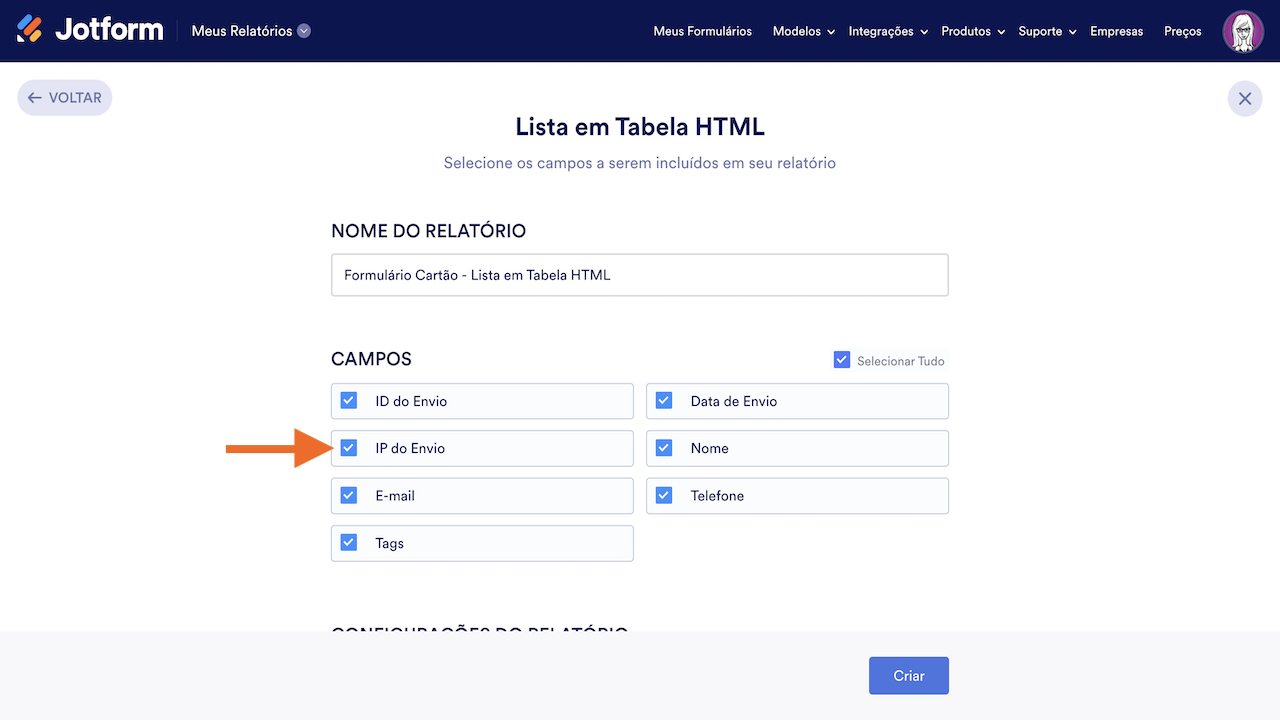Open the Empresas page
1280x720 pixels.
point(1116,31)
